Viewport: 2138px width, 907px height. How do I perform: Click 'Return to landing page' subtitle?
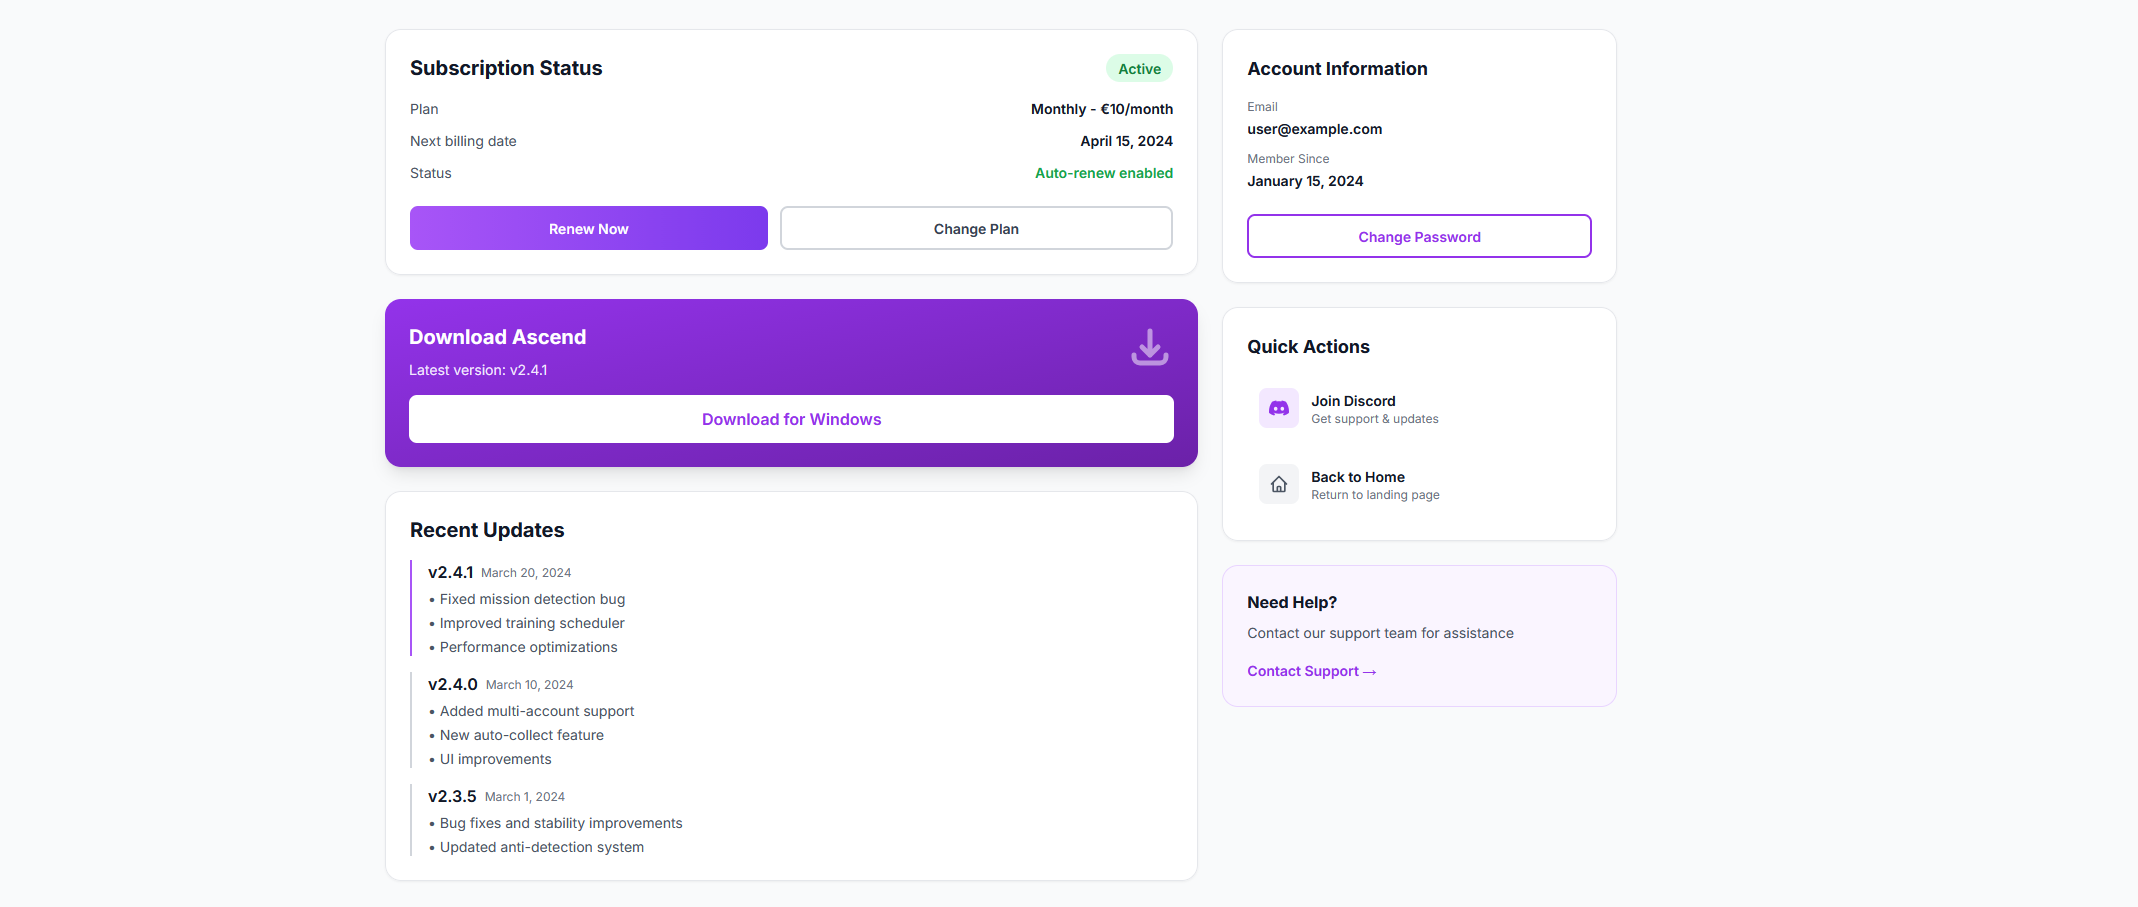click(x=1375, y=495)
